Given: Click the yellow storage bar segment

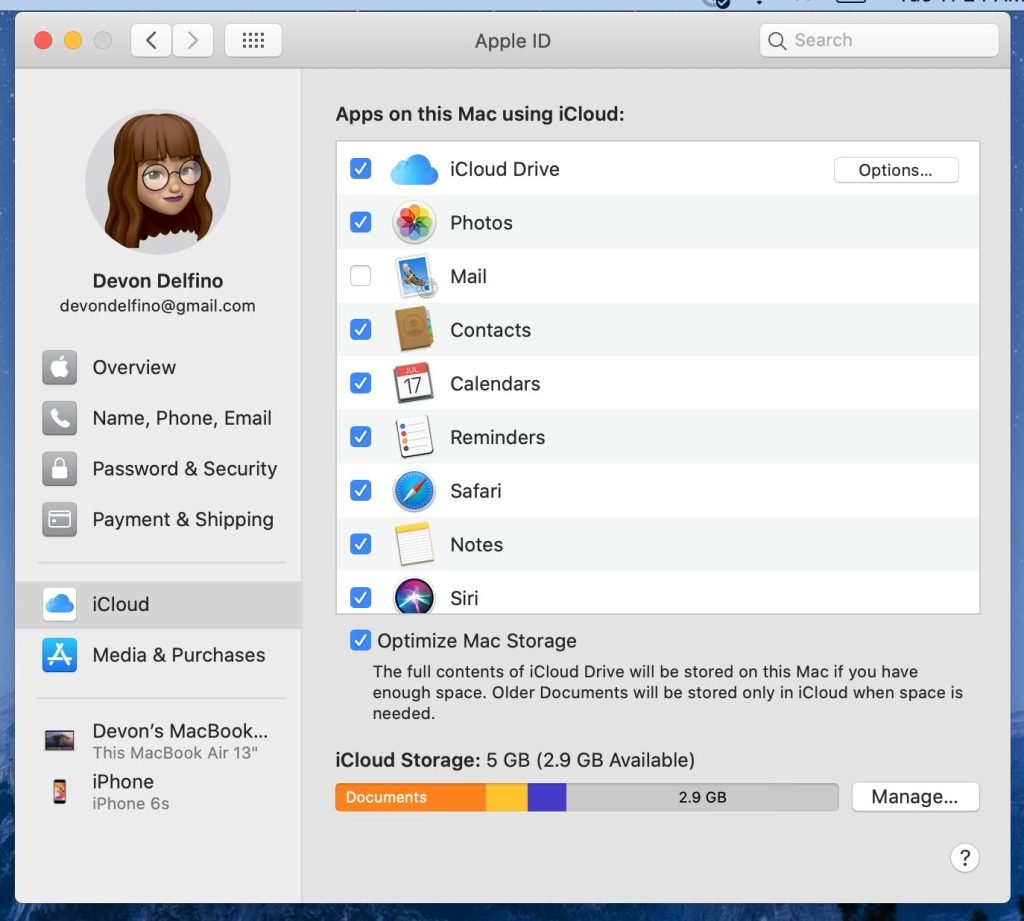Looking at the screenshot, I should tap(507, 797).
